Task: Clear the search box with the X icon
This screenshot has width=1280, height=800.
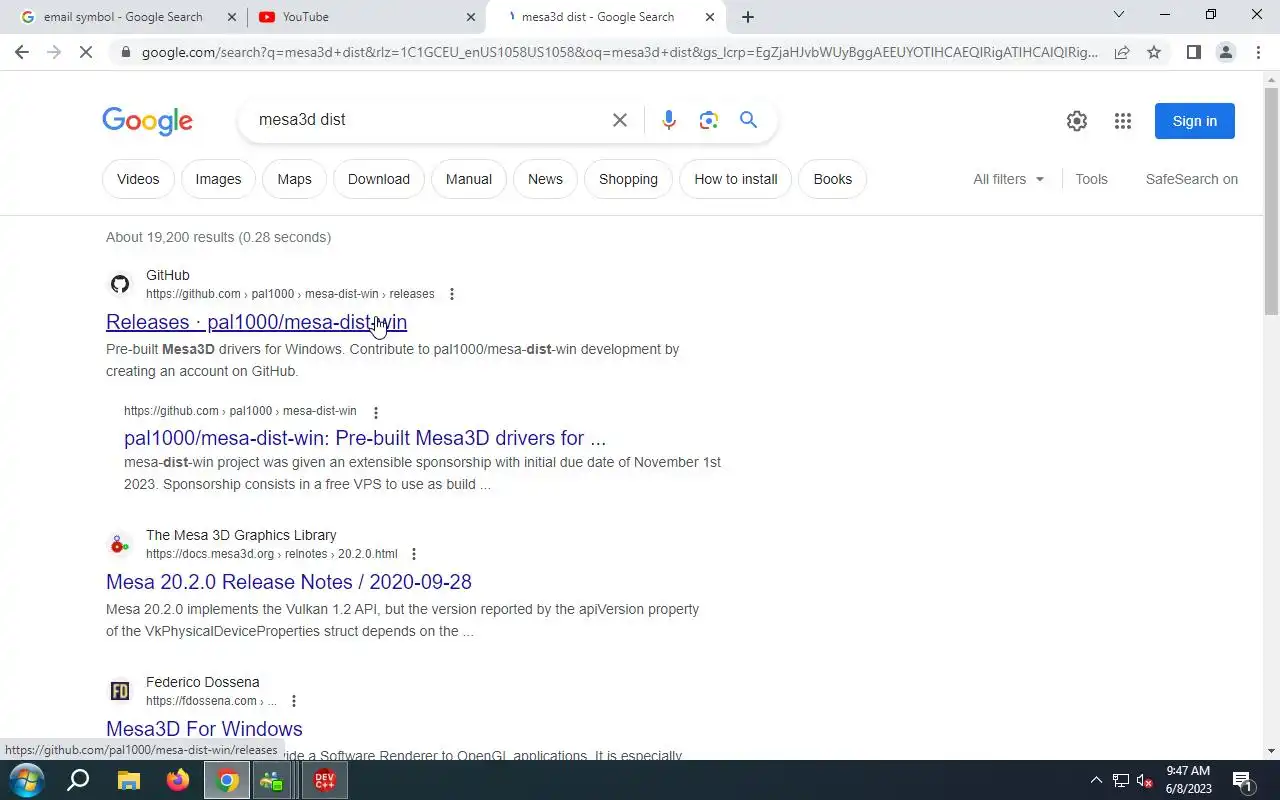Action: pos(620,120)
